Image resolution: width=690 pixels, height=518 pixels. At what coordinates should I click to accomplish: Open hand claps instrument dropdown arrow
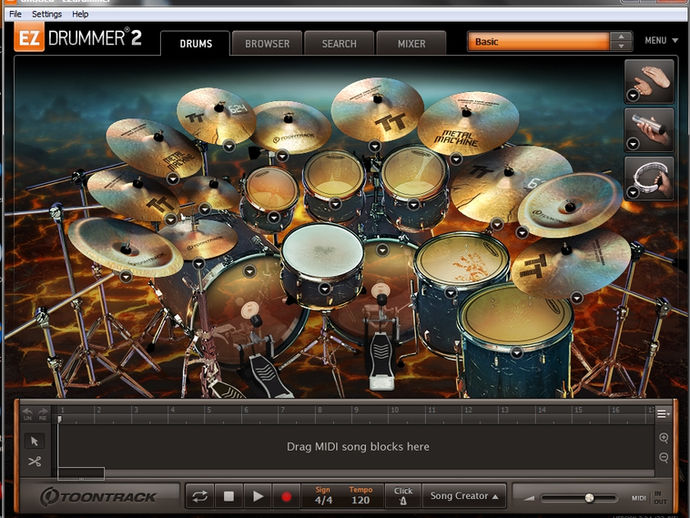633,95
